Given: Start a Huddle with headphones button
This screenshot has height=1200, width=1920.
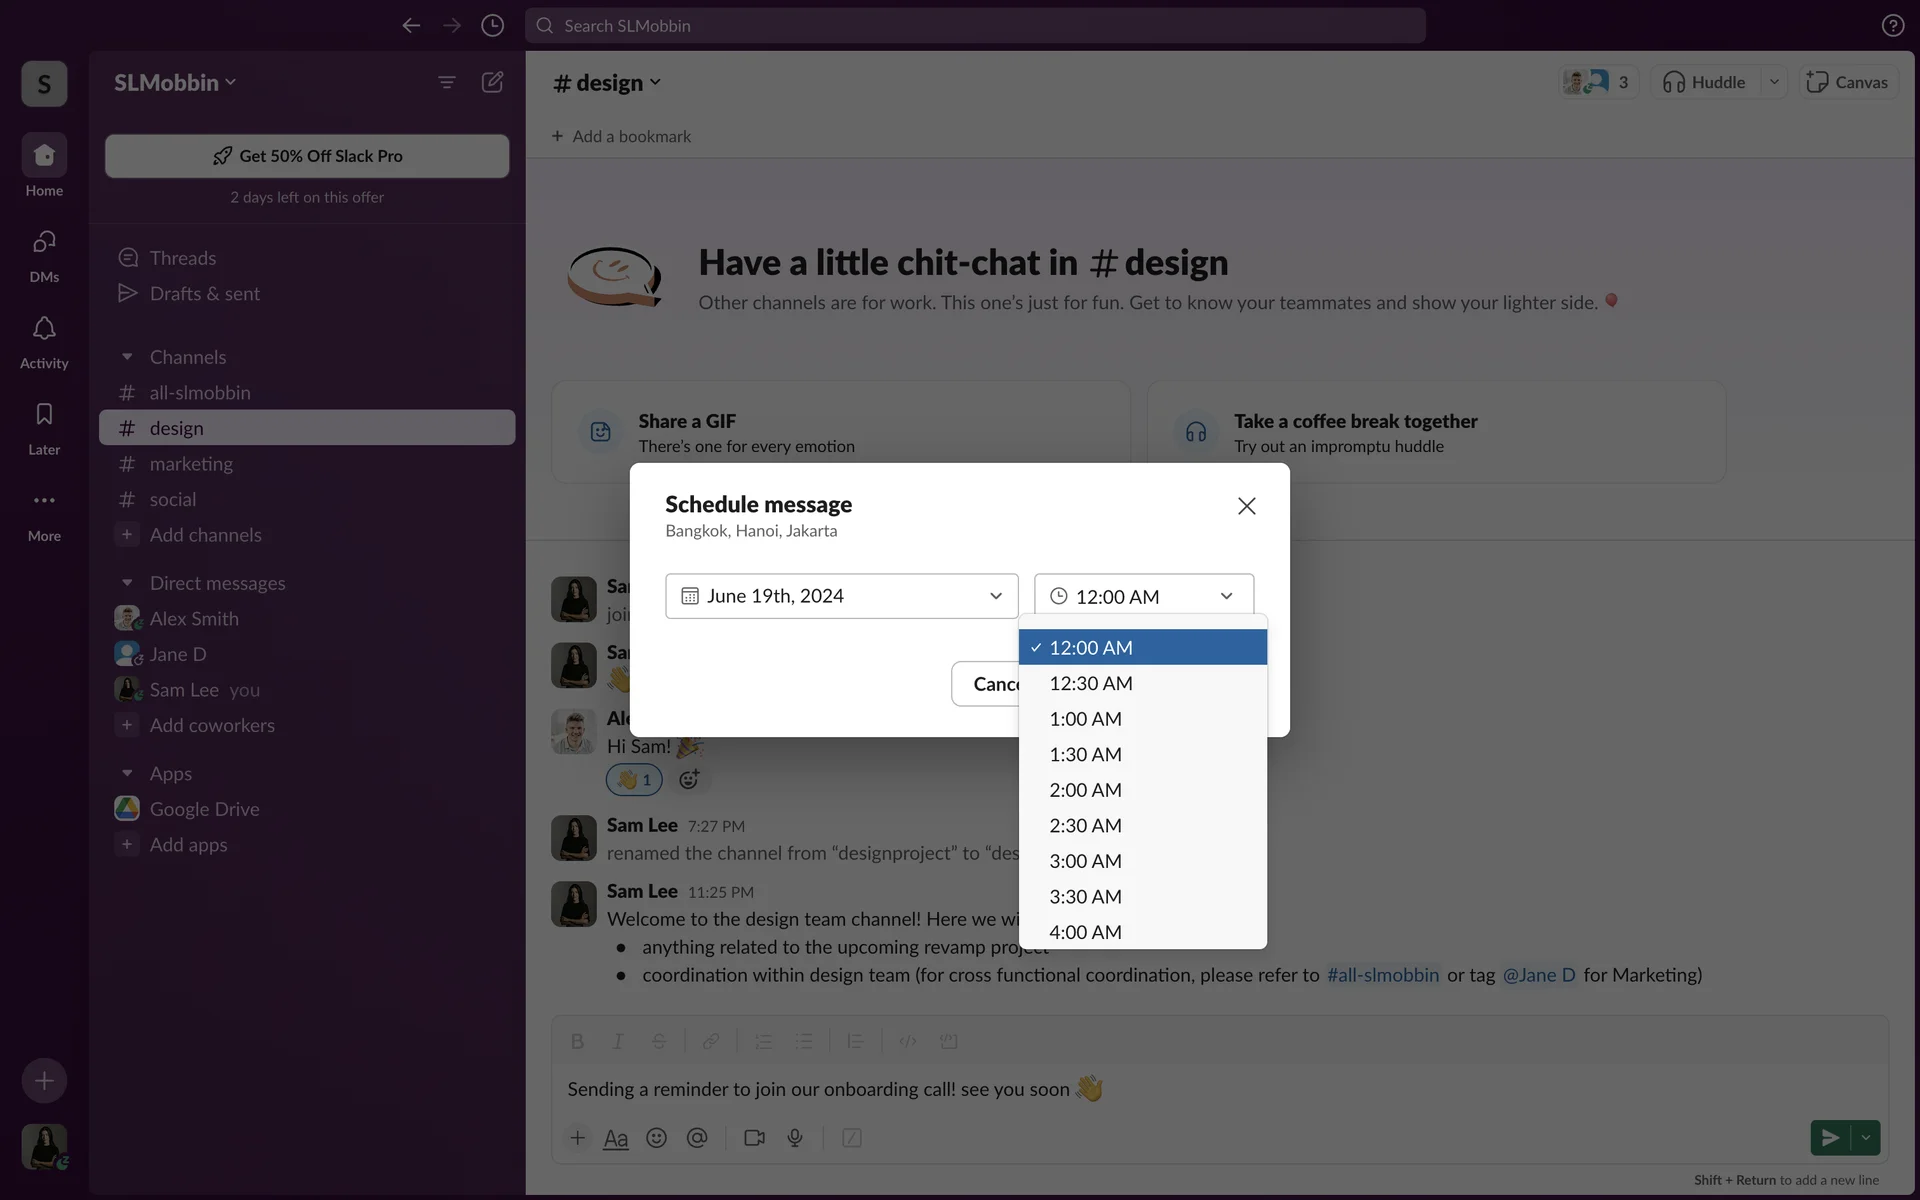Looking at the screenshot, I should tap(1704, 82).
